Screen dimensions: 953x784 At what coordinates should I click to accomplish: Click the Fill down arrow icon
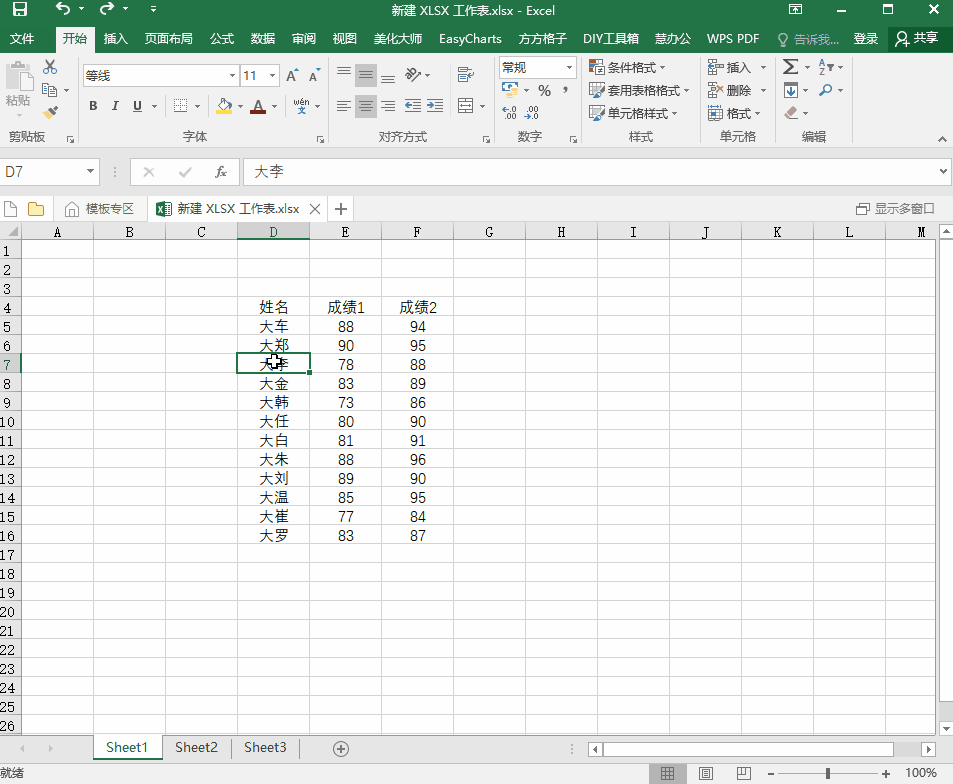click(x=791, y=90)
